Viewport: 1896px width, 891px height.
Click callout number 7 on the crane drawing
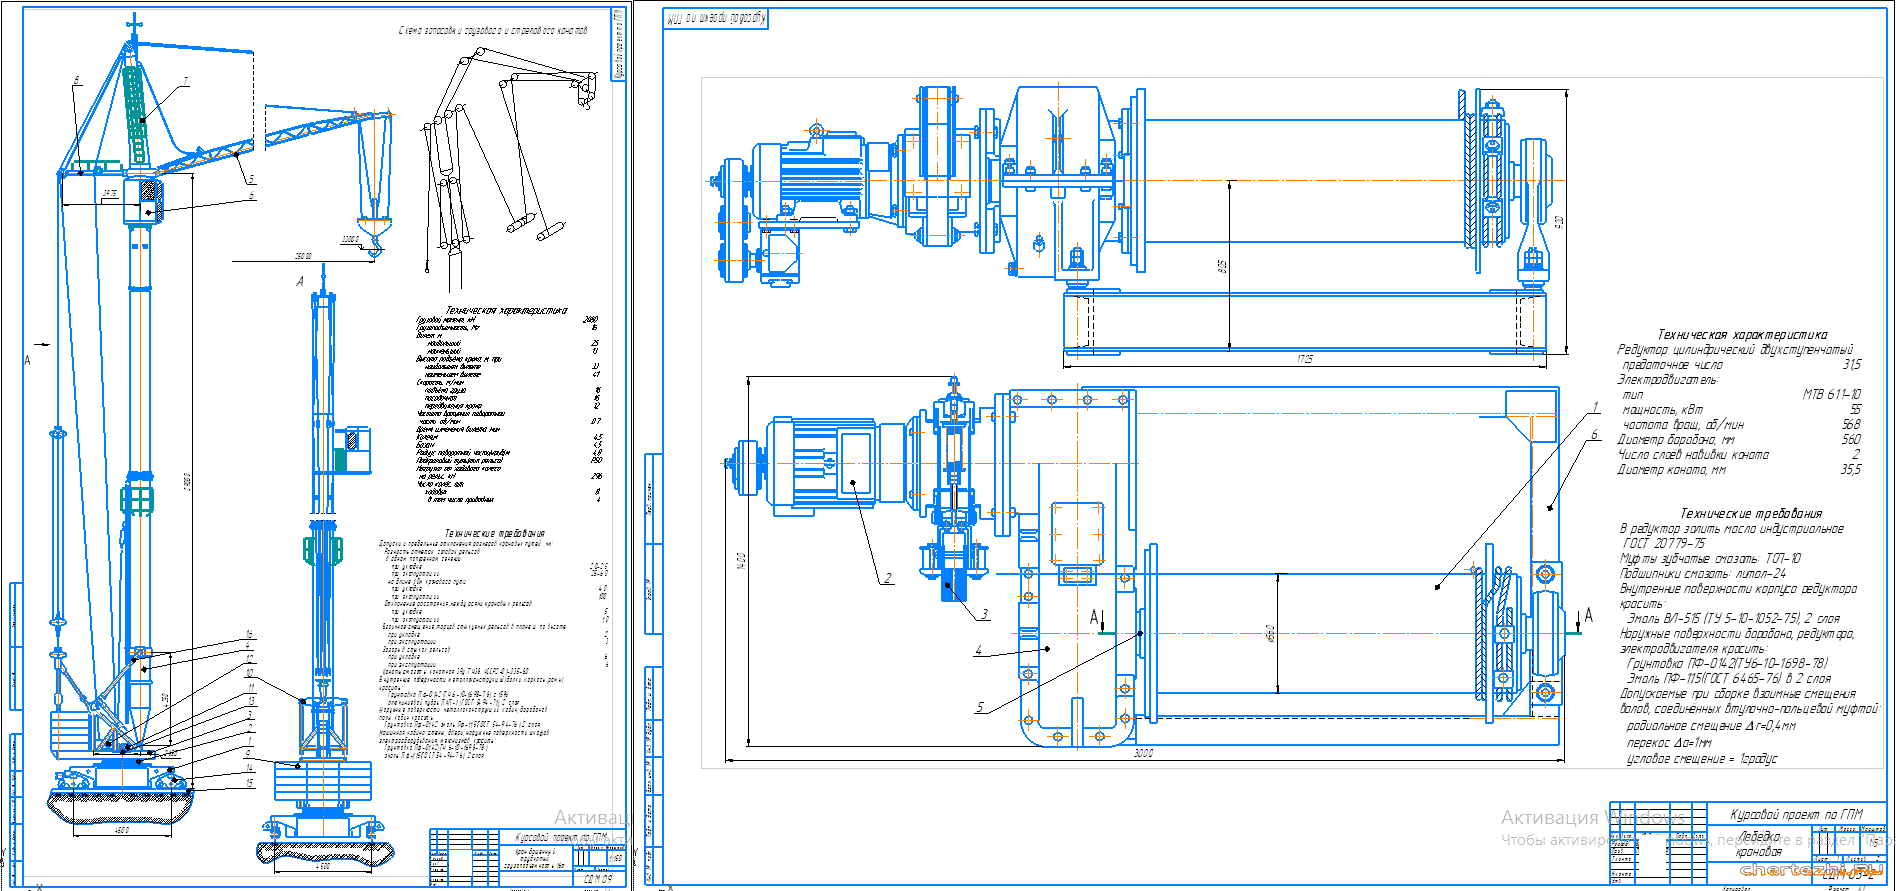point(185,82)
